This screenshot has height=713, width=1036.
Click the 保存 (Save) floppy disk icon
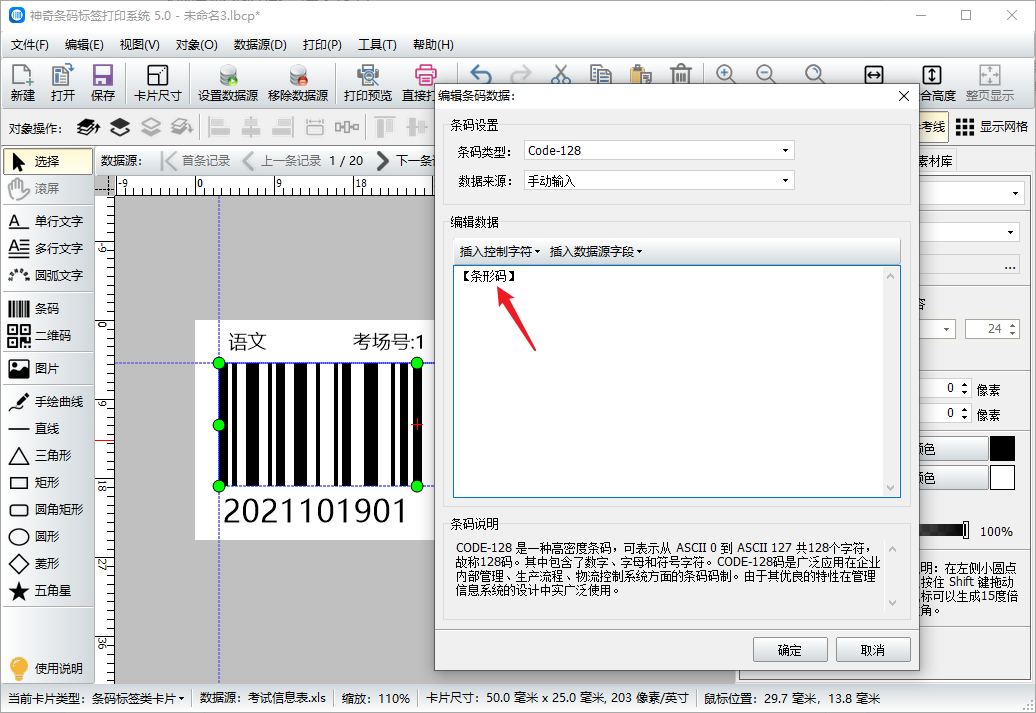(x=102, y=82)
